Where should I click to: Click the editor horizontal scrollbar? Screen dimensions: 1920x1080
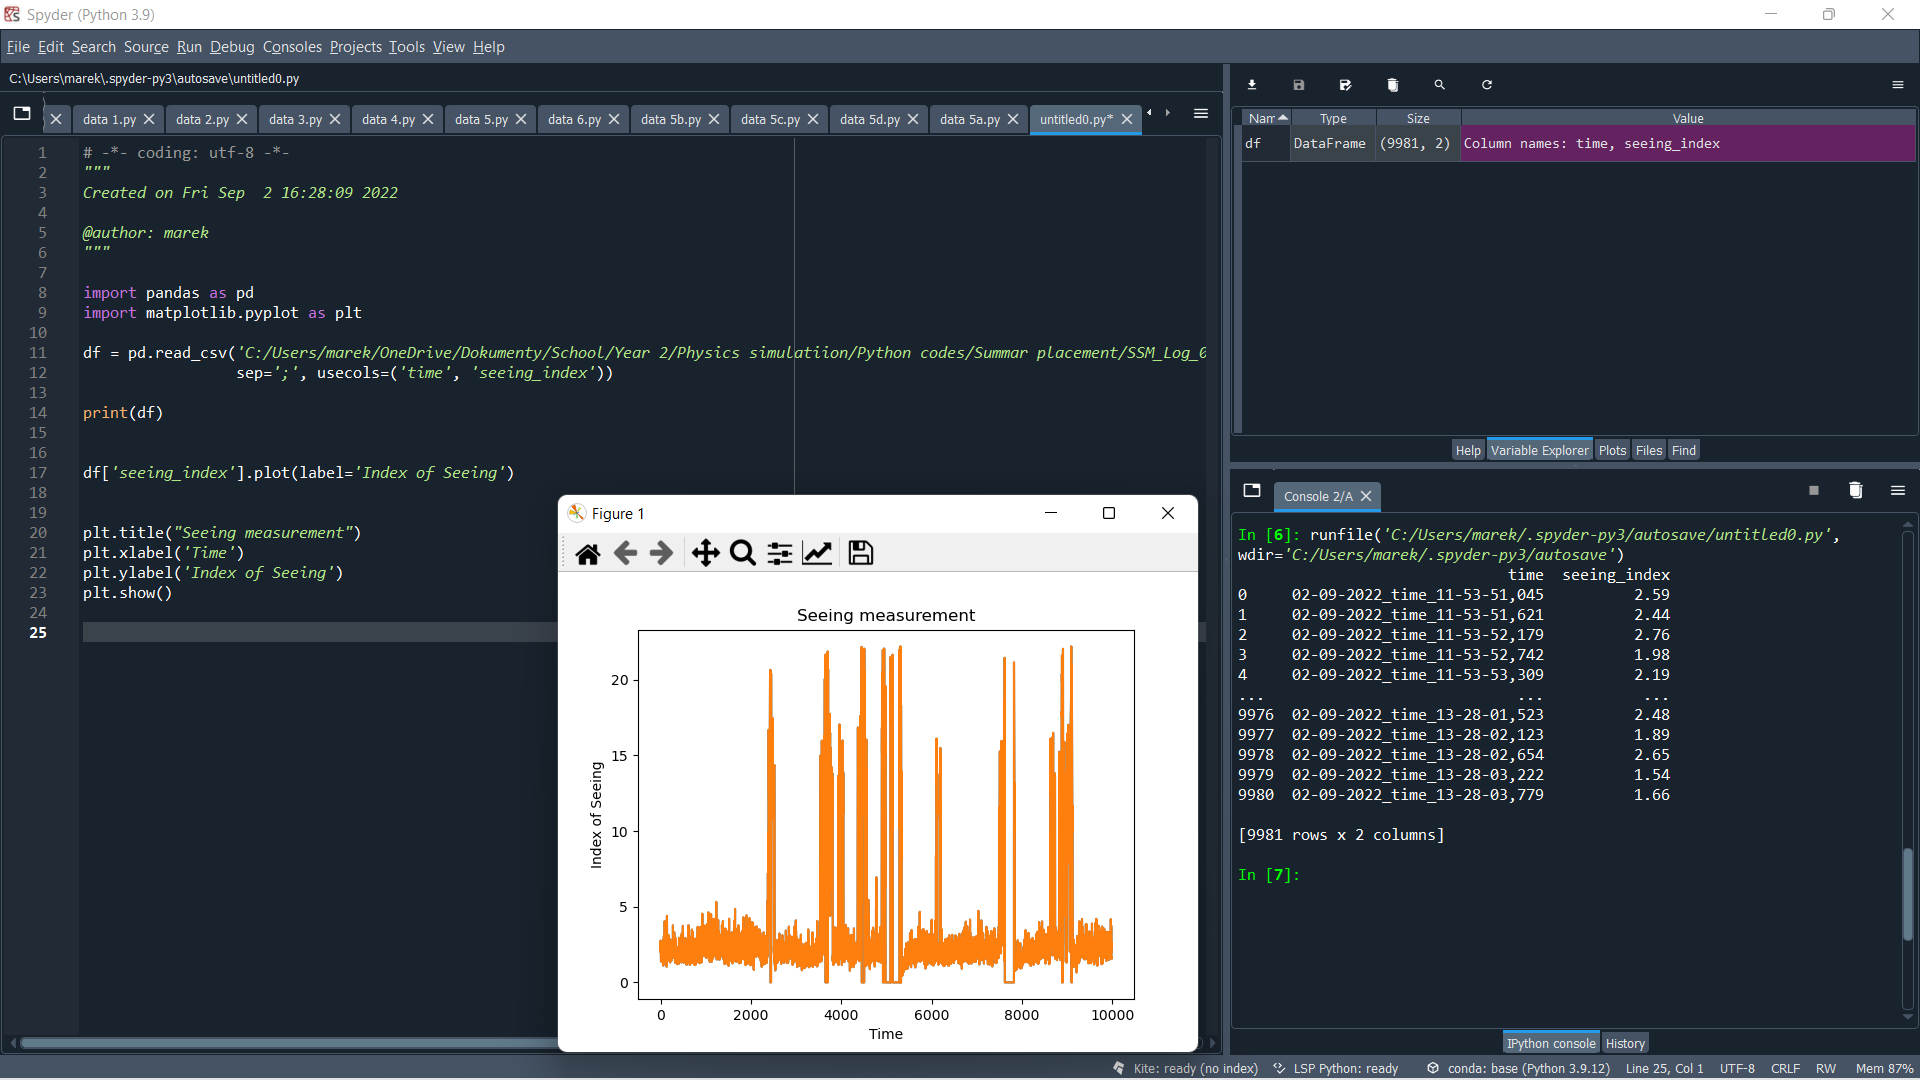290,1044
